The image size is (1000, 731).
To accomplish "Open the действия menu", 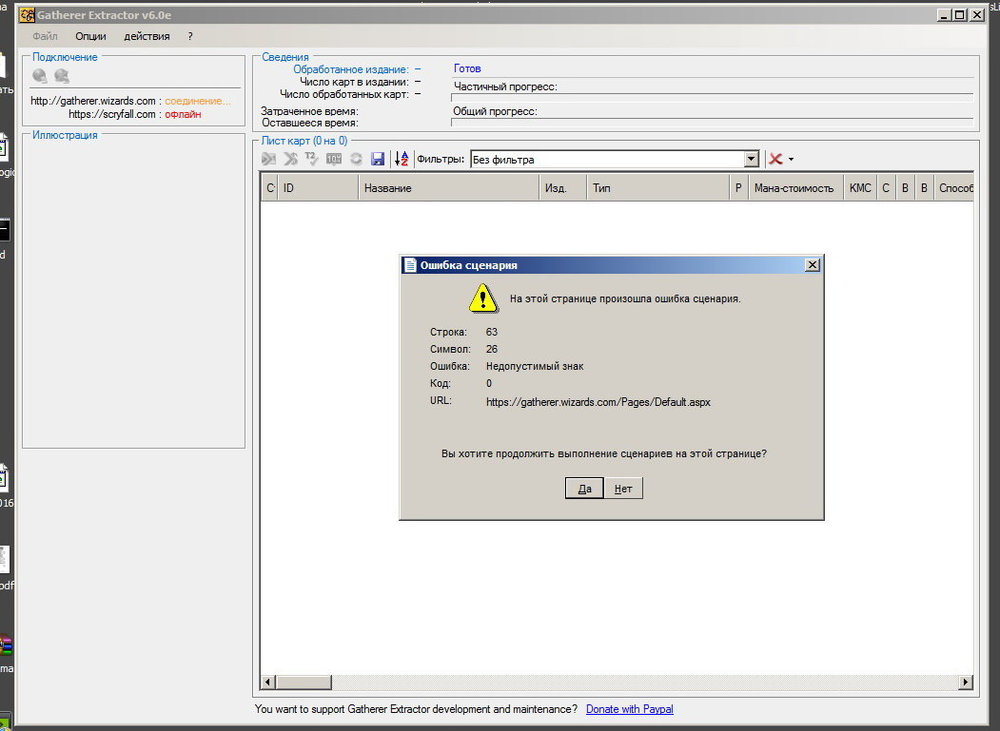I will coord(146,36).
